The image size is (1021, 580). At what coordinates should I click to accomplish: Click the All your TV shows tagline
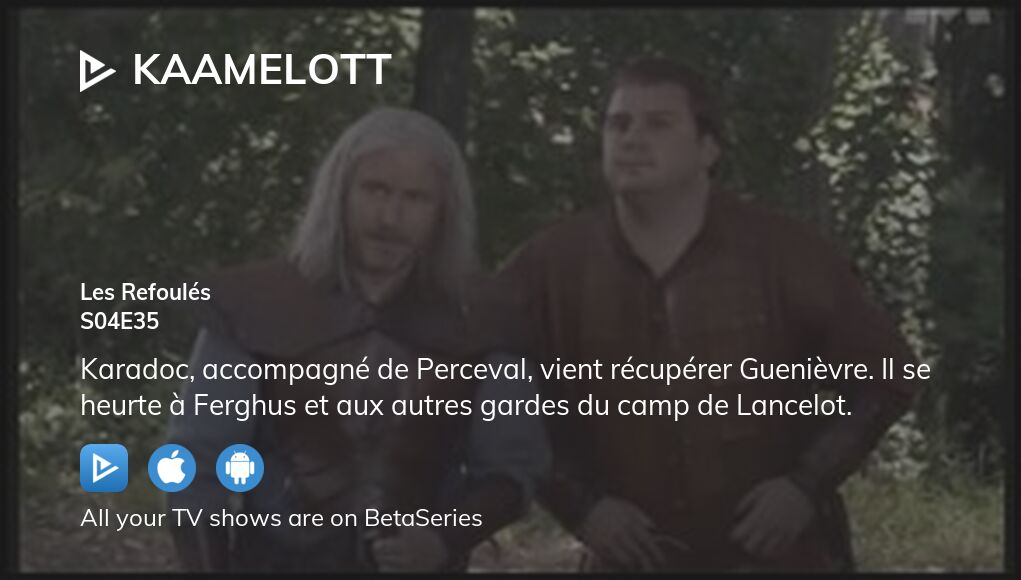[x=281, y=518]
